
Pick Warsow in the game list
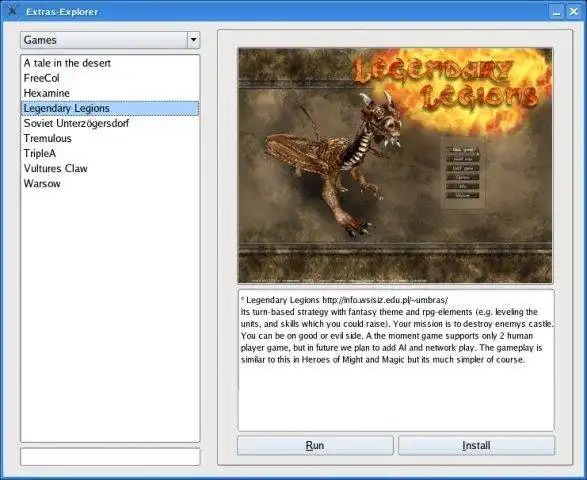pyautogui.click(x=110, y=183)
